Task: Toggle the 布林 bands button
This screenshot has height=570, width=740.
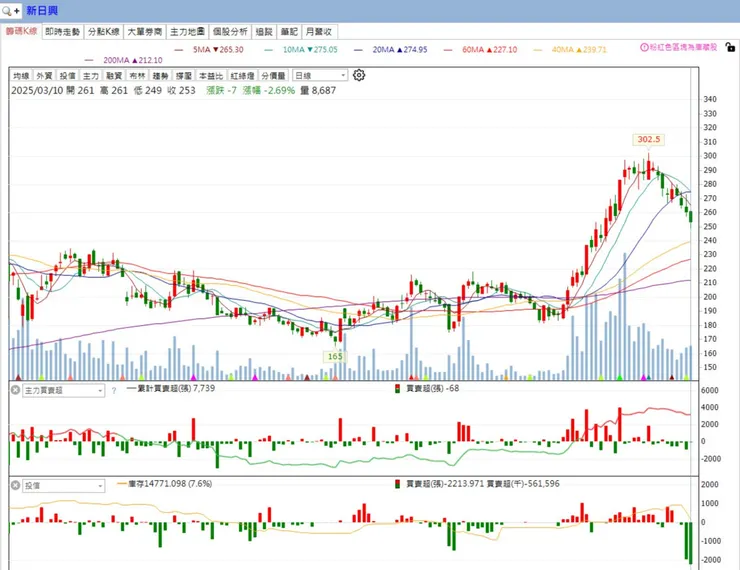Action: pyautogui.click(x=137, y=75)
